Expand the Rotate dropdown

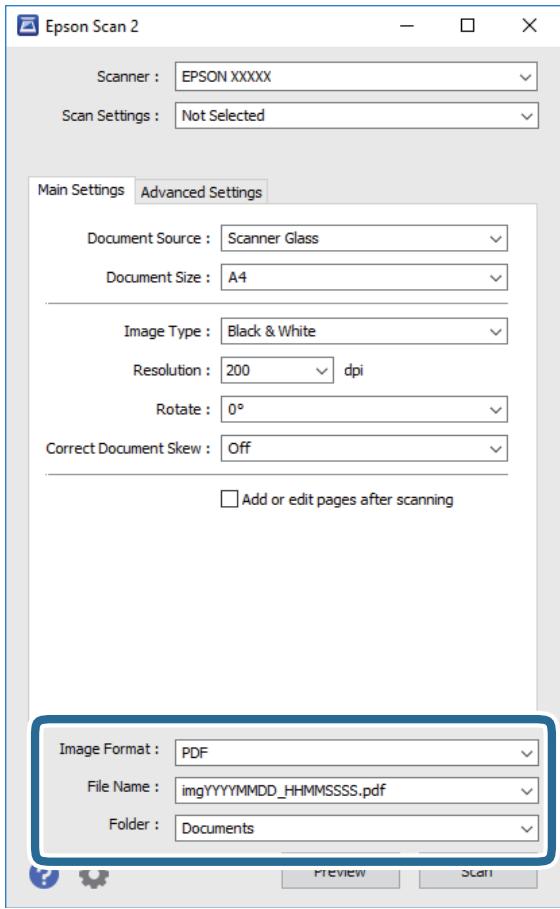364,409
